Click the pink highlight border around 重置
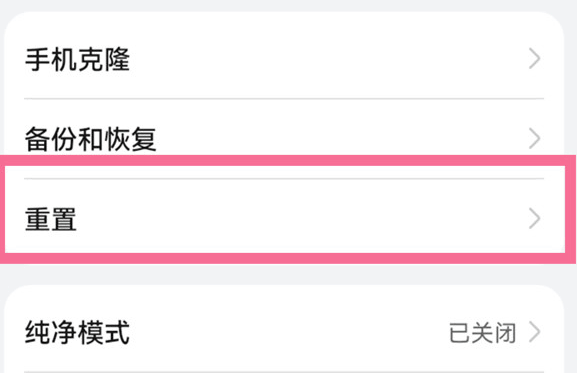 pyautogui.click(x=288, y=160)
